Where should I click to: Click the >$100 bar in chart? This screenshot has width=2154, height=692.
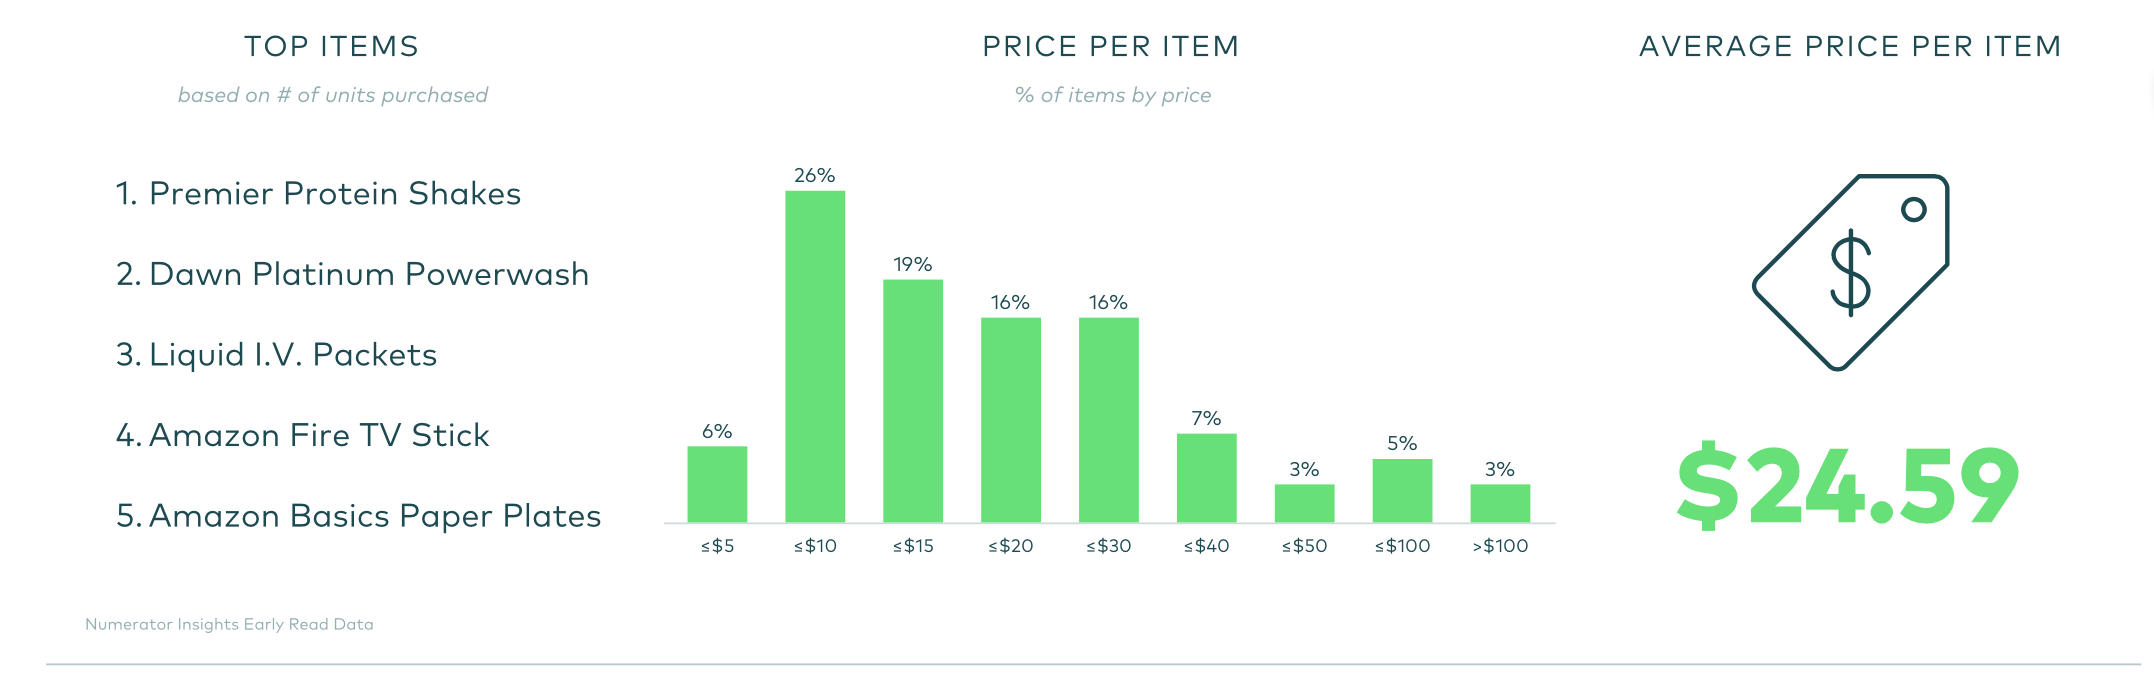(x=1500, y=503)
